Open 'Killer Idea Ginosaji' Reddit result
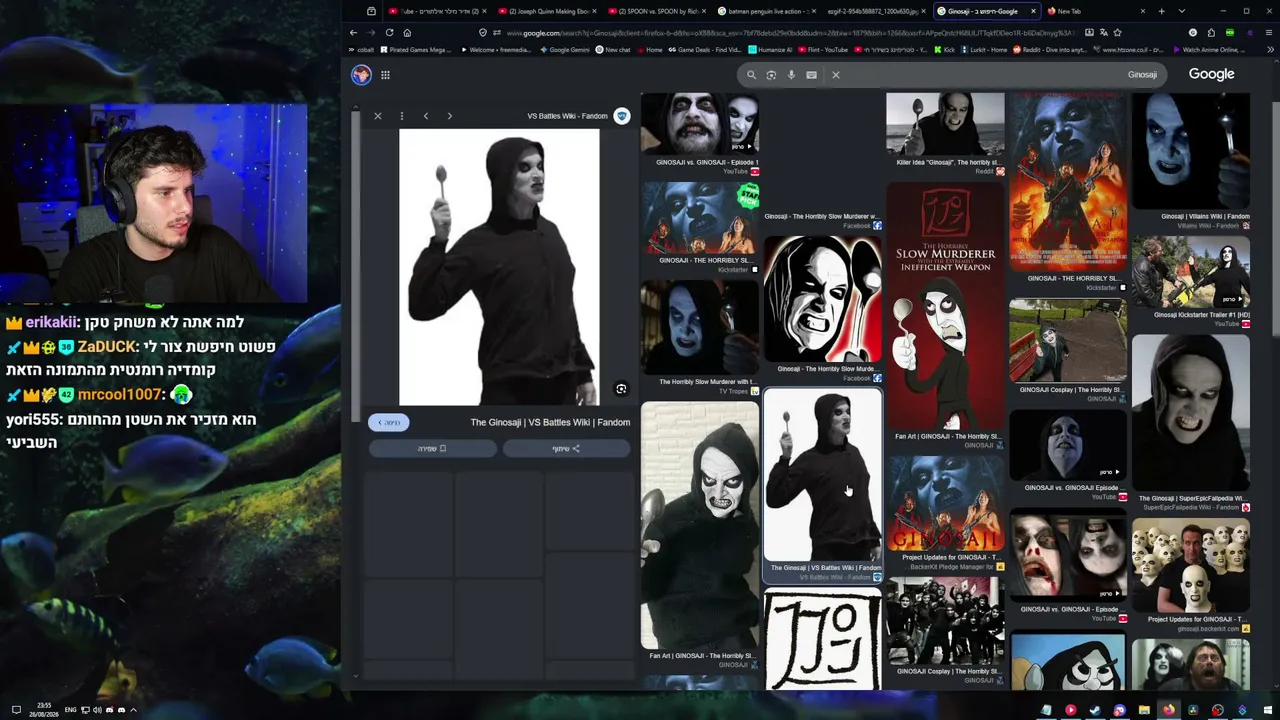This screenshot has height=720, width=1280. [945, 134]
